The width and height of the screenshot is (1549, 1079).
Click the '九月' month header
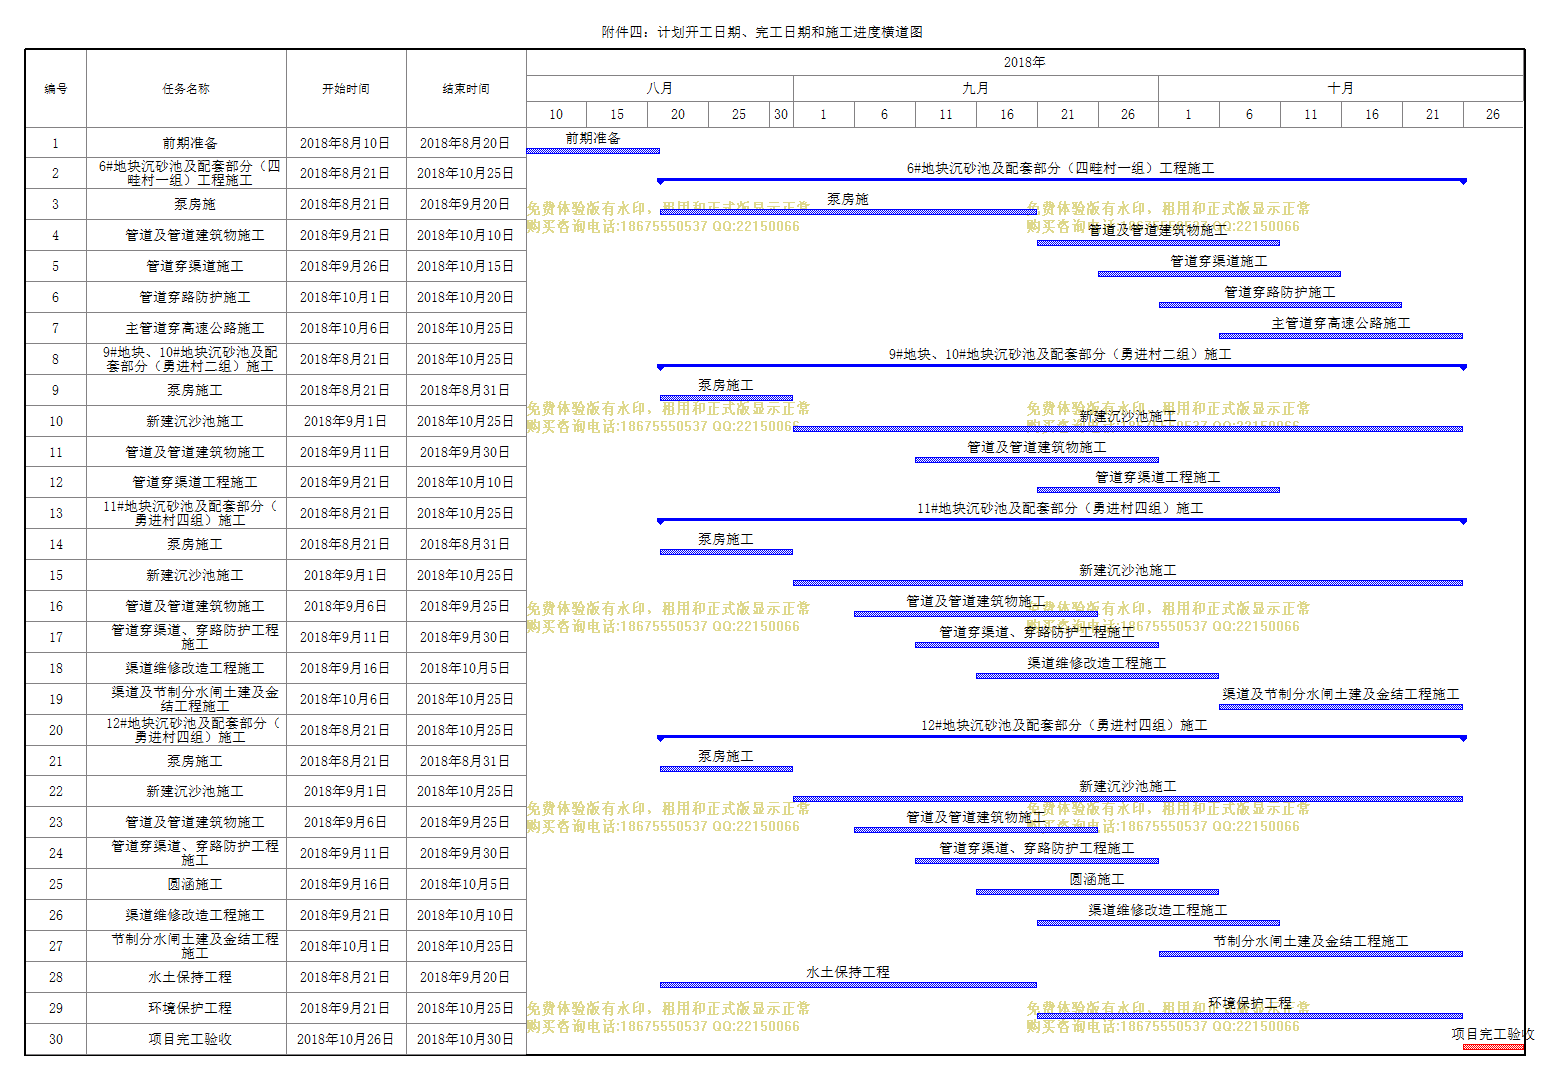pyautogui.click(x=976, y=88)
